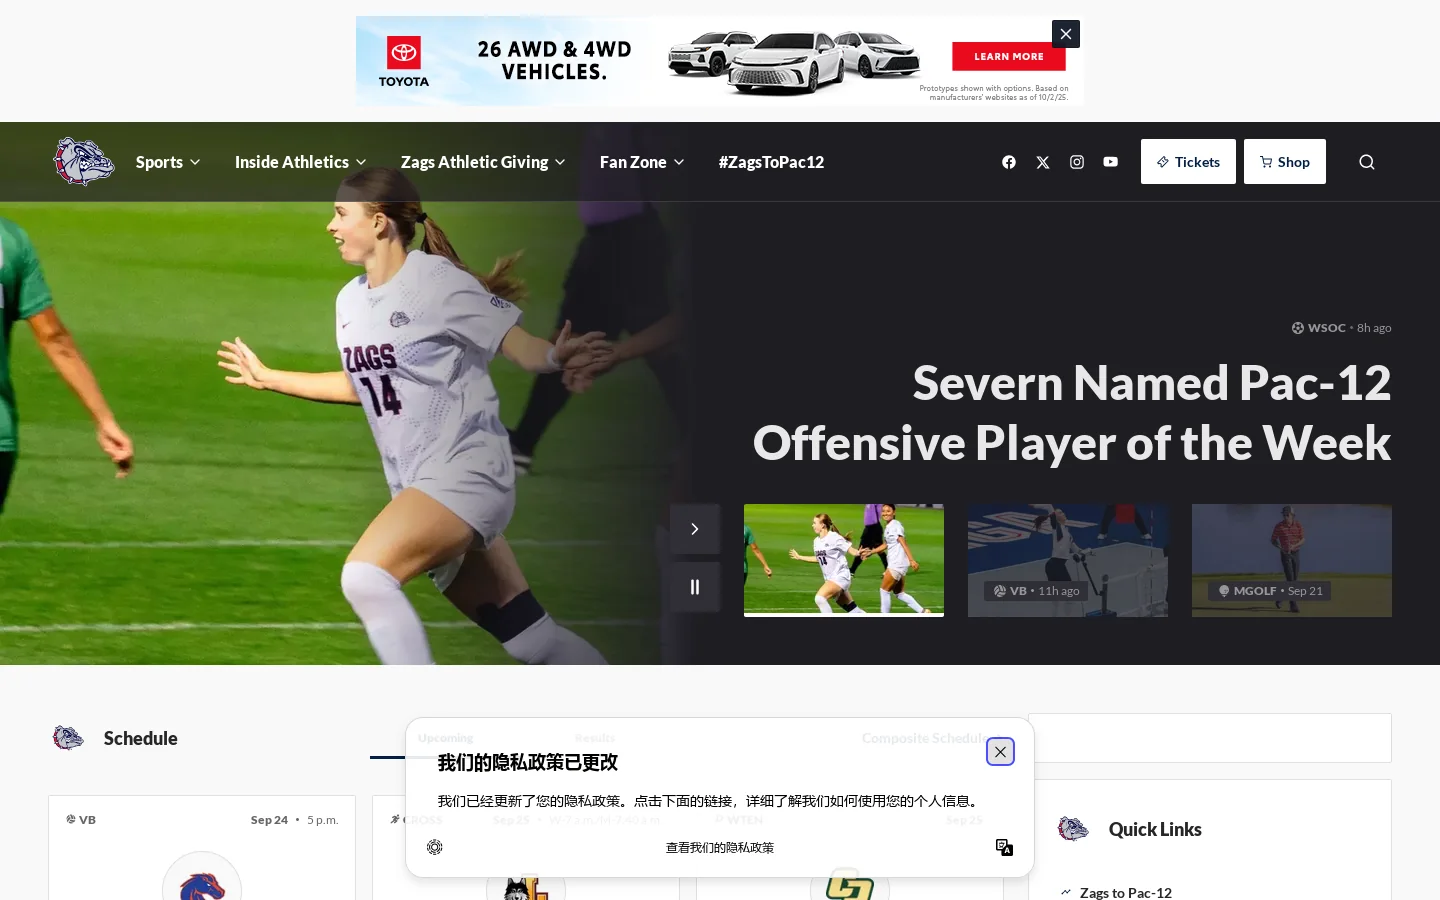Click the Tickets button
1440x900 pixels.
pos(1188,162)
